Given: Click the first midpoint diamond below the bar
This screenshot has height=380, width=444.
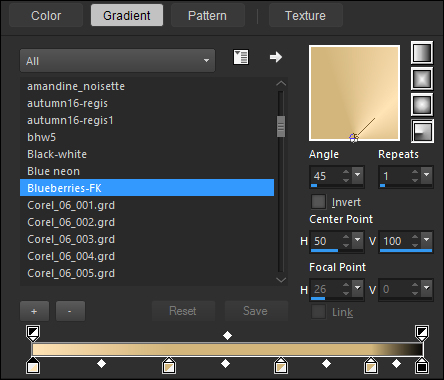Looking at the screenshot, I should (101, 363).
